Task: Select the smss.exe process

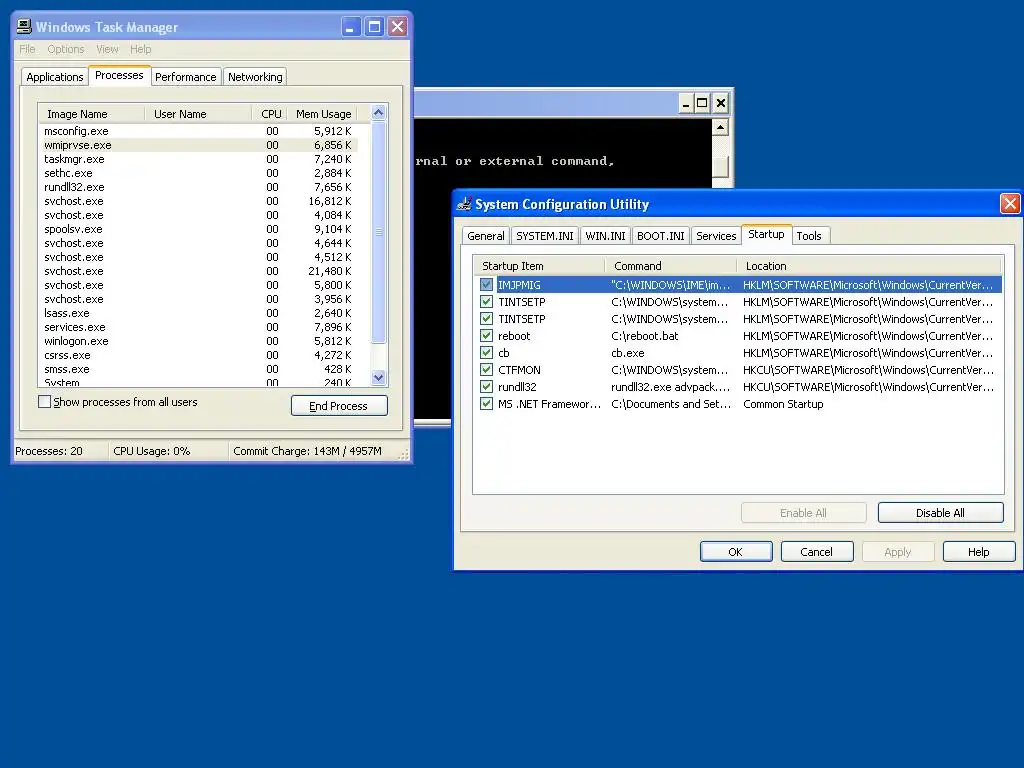Action: pyautogui.click(x=199, y=369)
